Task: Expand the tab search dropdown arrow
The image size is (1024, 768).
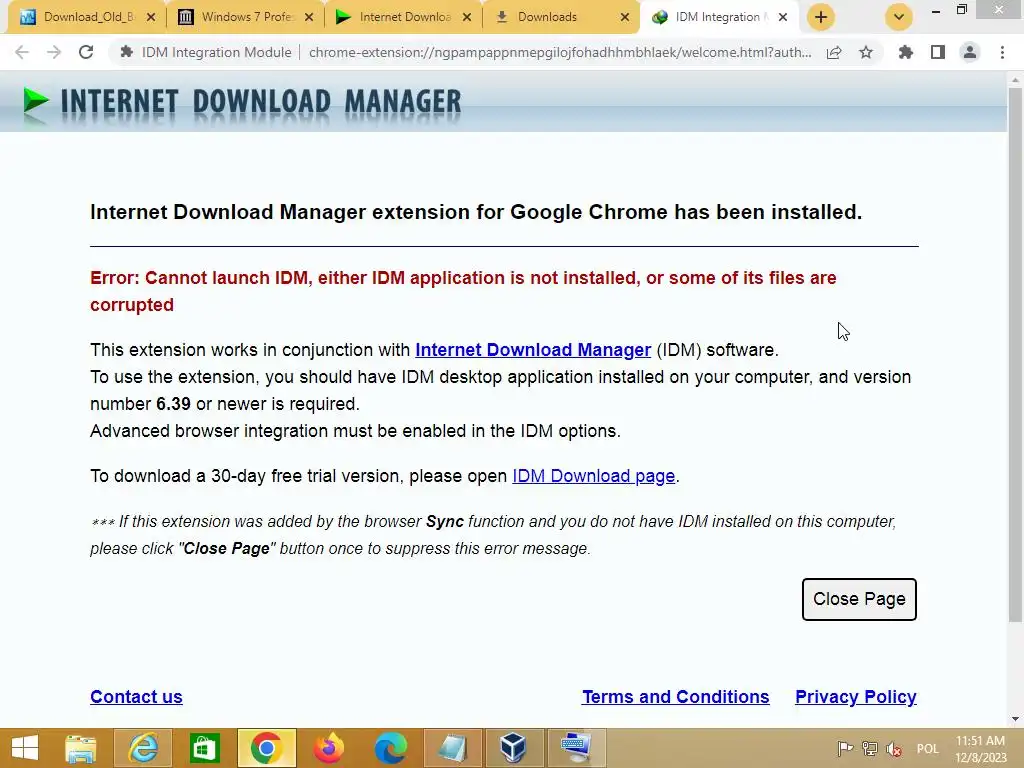Action: (899, 17)
